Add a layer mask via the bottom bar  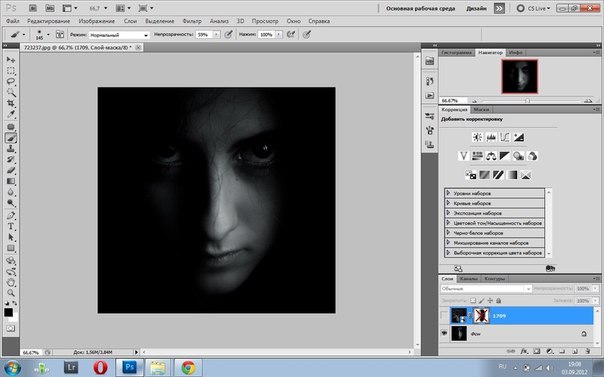537,351
